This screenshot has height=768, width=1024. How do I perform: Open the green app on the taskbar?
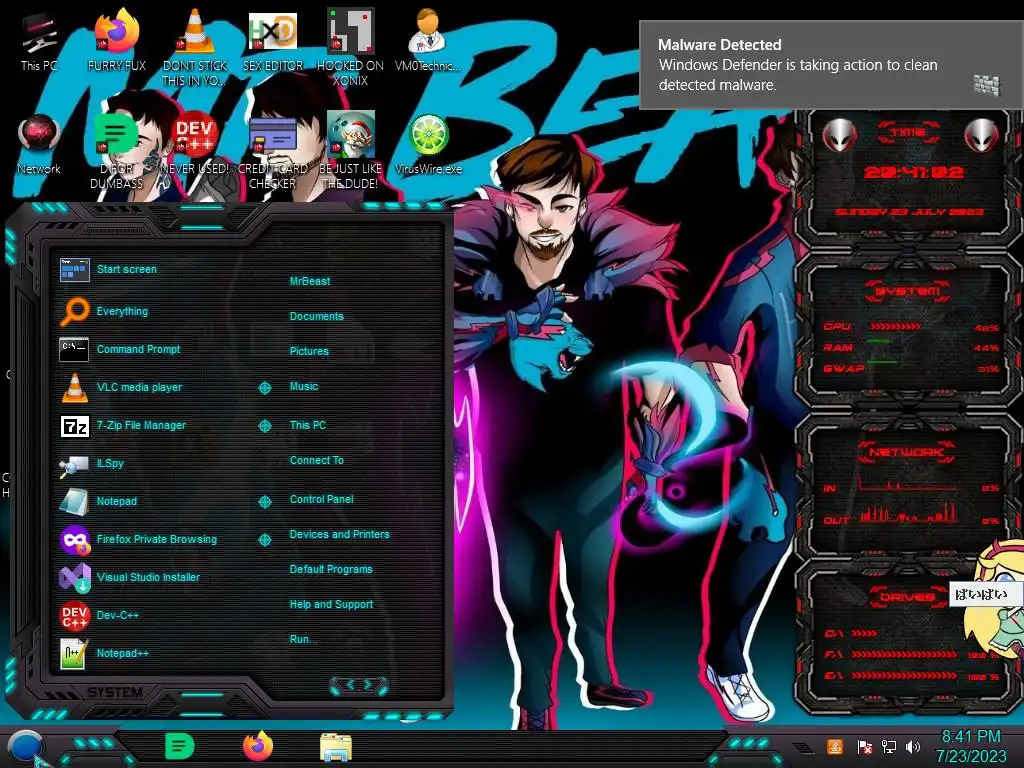[x=180, y=746]
